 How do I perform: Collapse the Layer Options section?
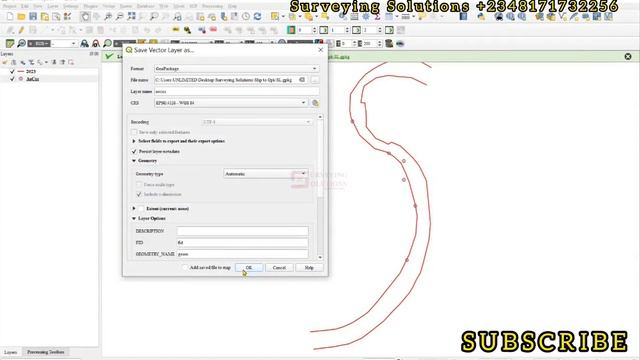coord(133,218)
